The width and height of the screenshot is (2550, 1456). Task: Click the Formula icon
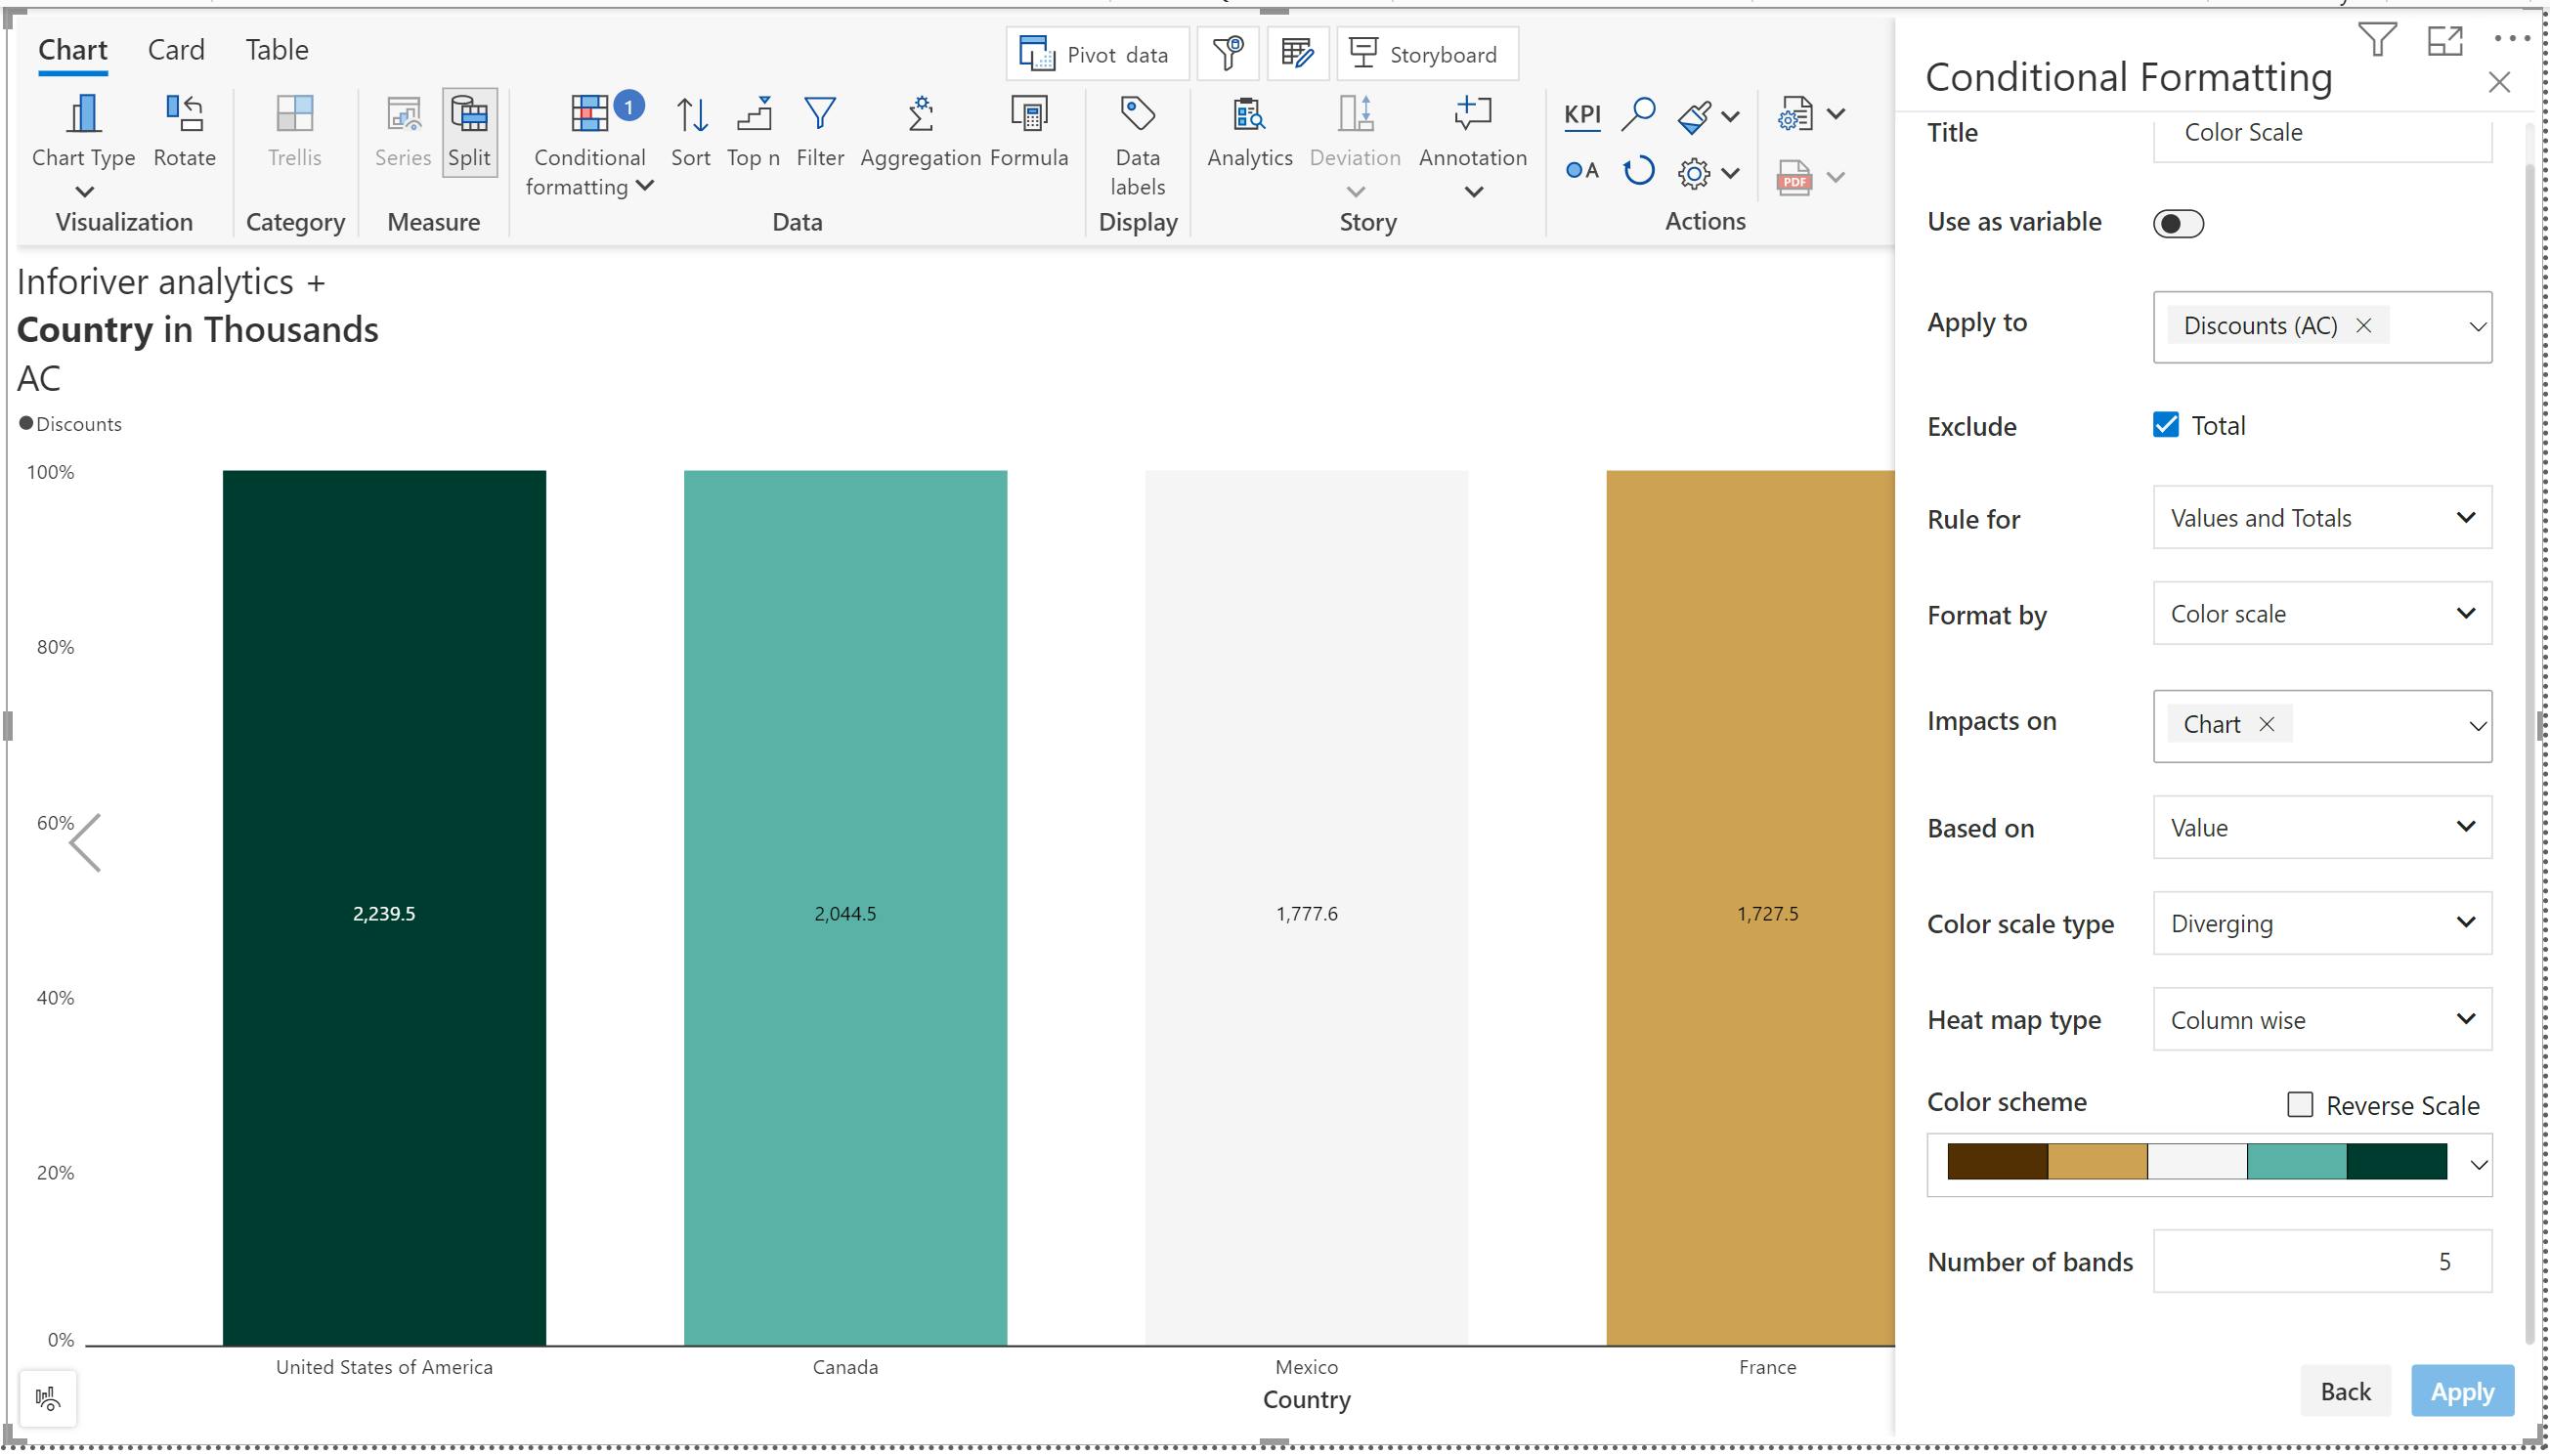(x=1028, y=116)
